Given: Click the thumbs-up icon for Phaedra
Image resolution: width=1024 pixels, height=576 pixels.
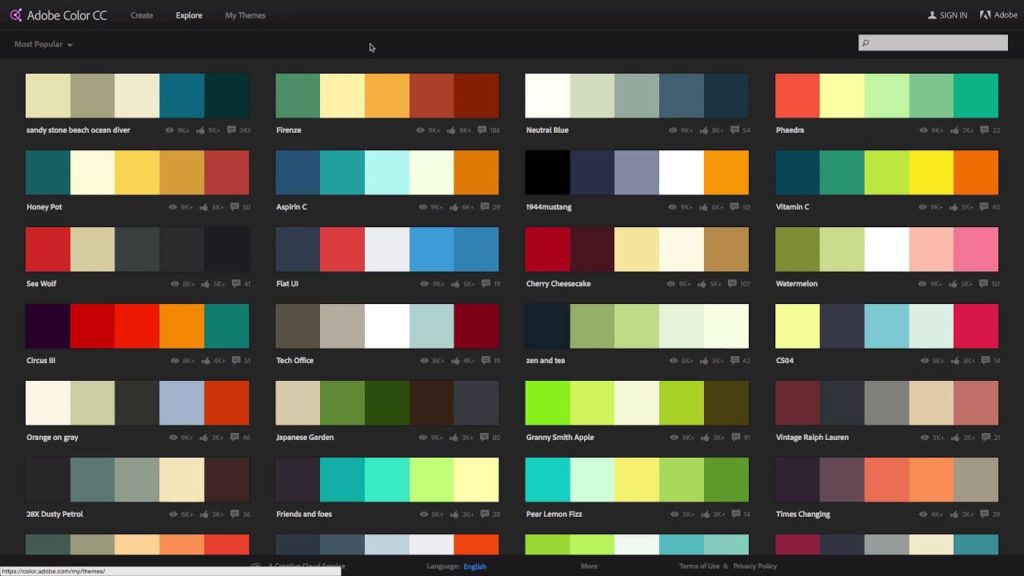Looking at the screenshot, I should pos(954,130).
